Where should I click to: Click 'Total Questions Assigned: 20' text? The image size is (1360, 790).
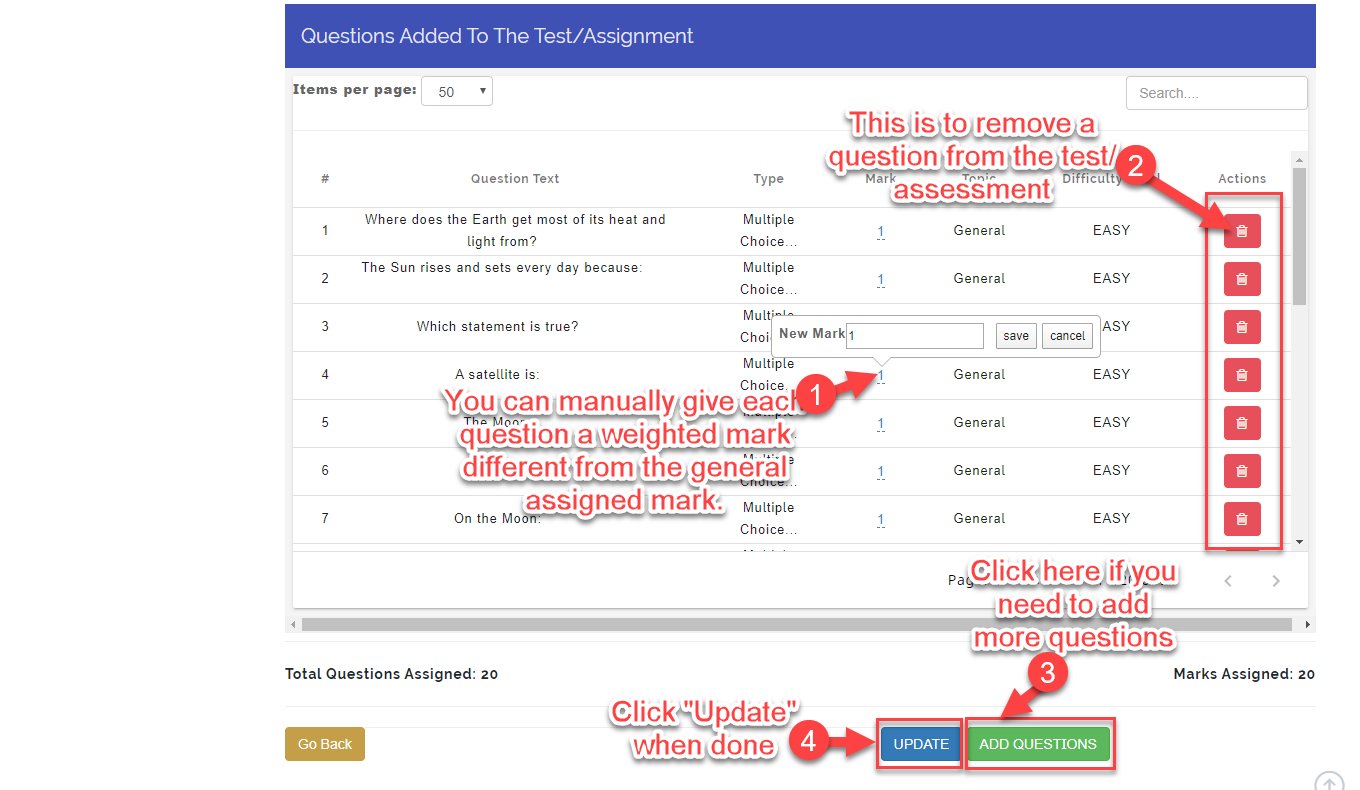pyautogui.click(x=392, y=674)
